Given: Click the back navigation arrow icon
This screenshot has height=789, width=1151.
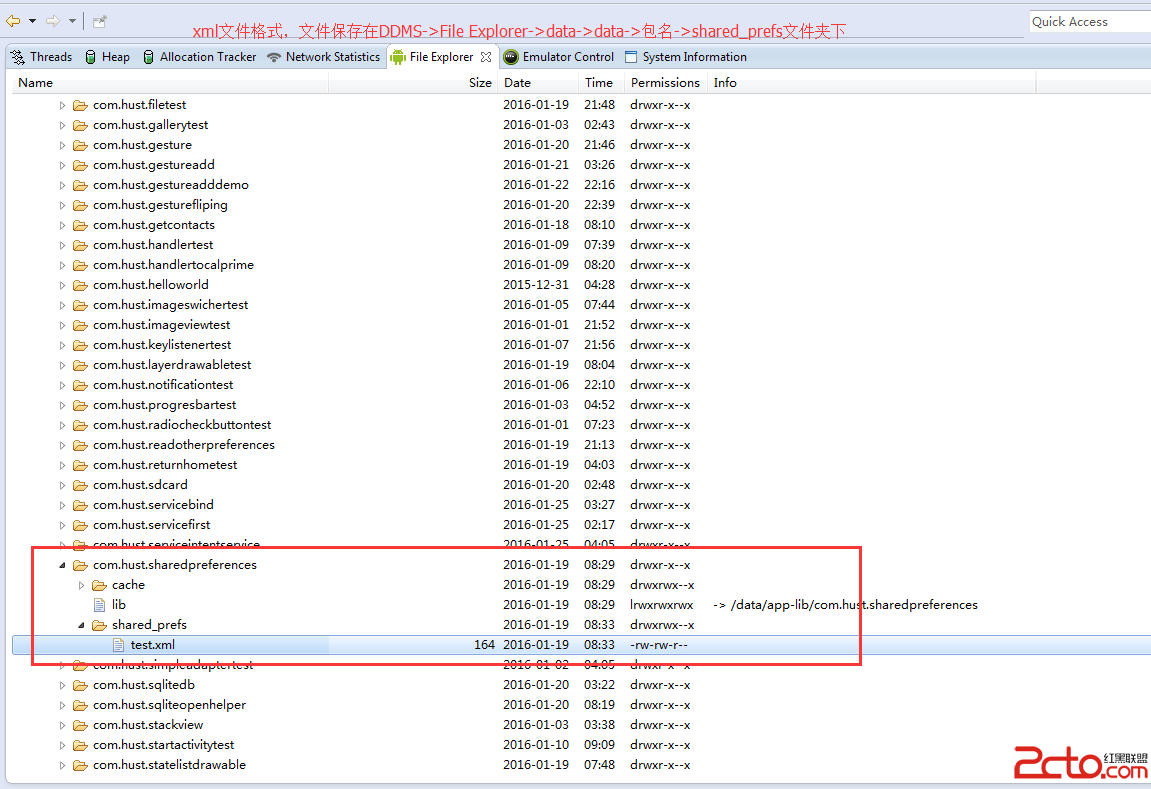Looking at the screenshot, I should click(13, 21).
